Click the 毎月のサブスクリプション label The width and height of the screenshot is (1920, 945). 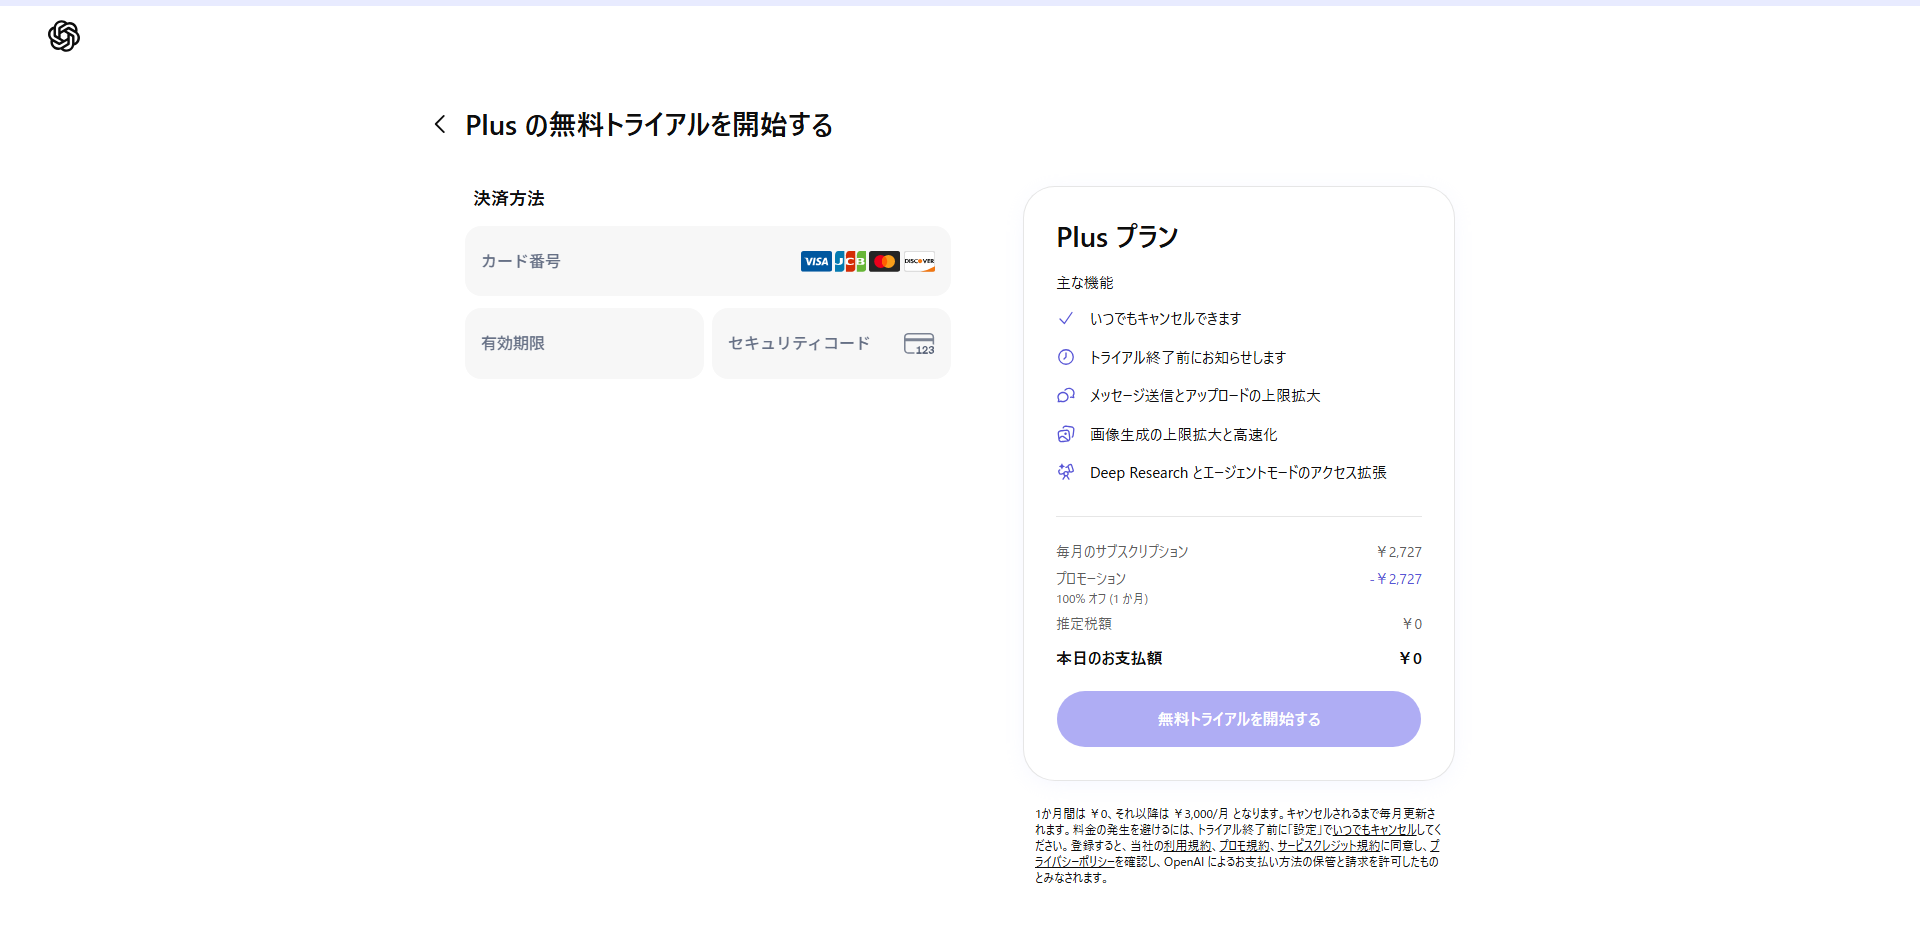1122,551
